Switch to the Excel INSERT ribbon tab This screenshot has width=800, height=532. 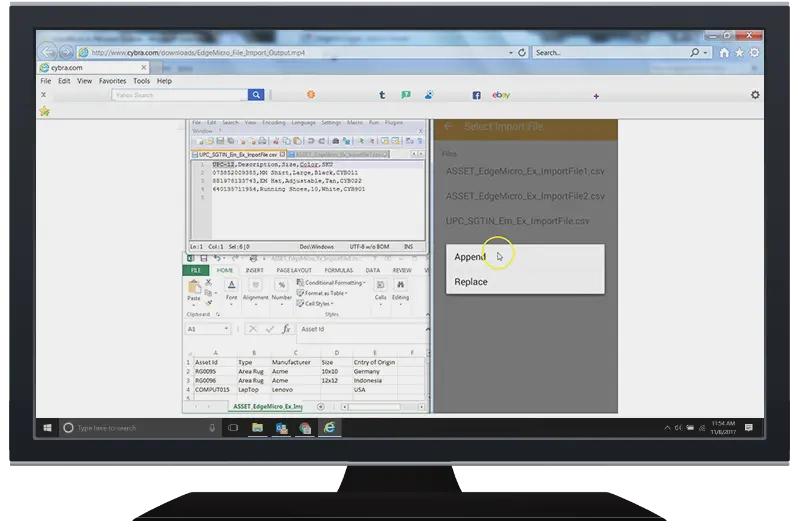[x=255, y=270]
